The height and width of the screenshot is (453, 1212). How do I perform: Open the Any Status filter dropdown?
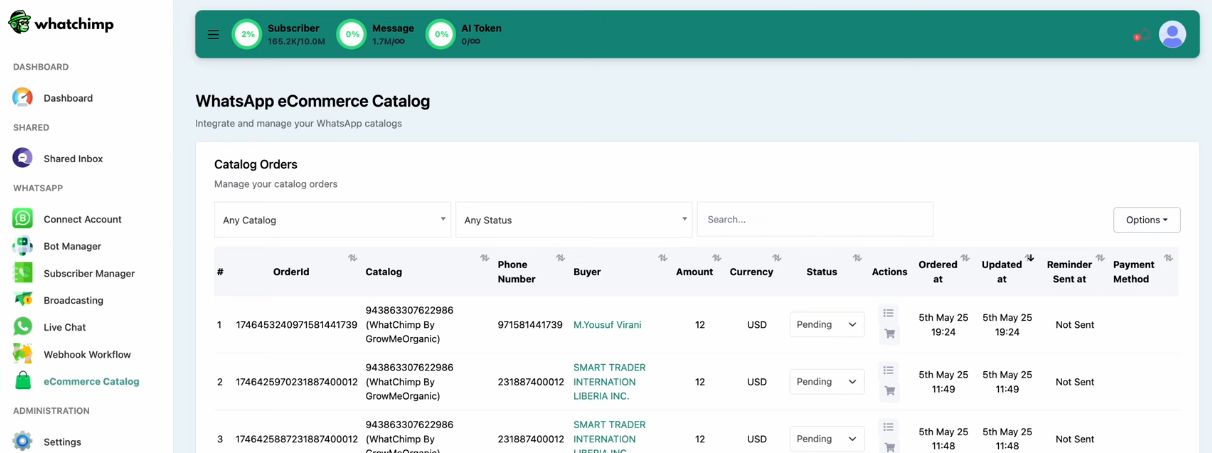click(x=574, y=220)
